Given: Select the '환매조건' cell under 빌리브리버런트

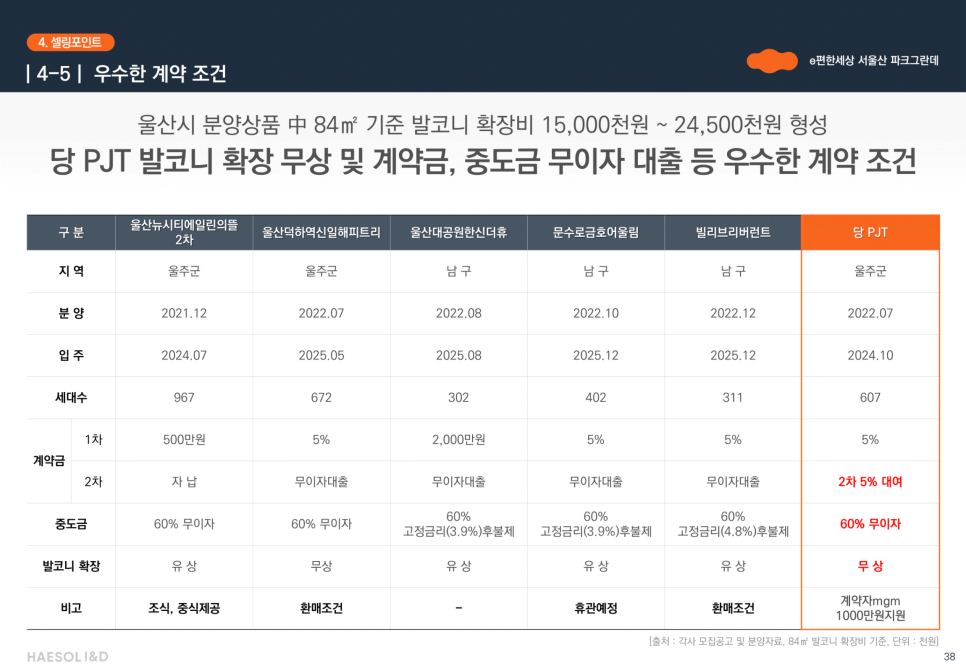Looking at the screenshot, I should (733, 609).
